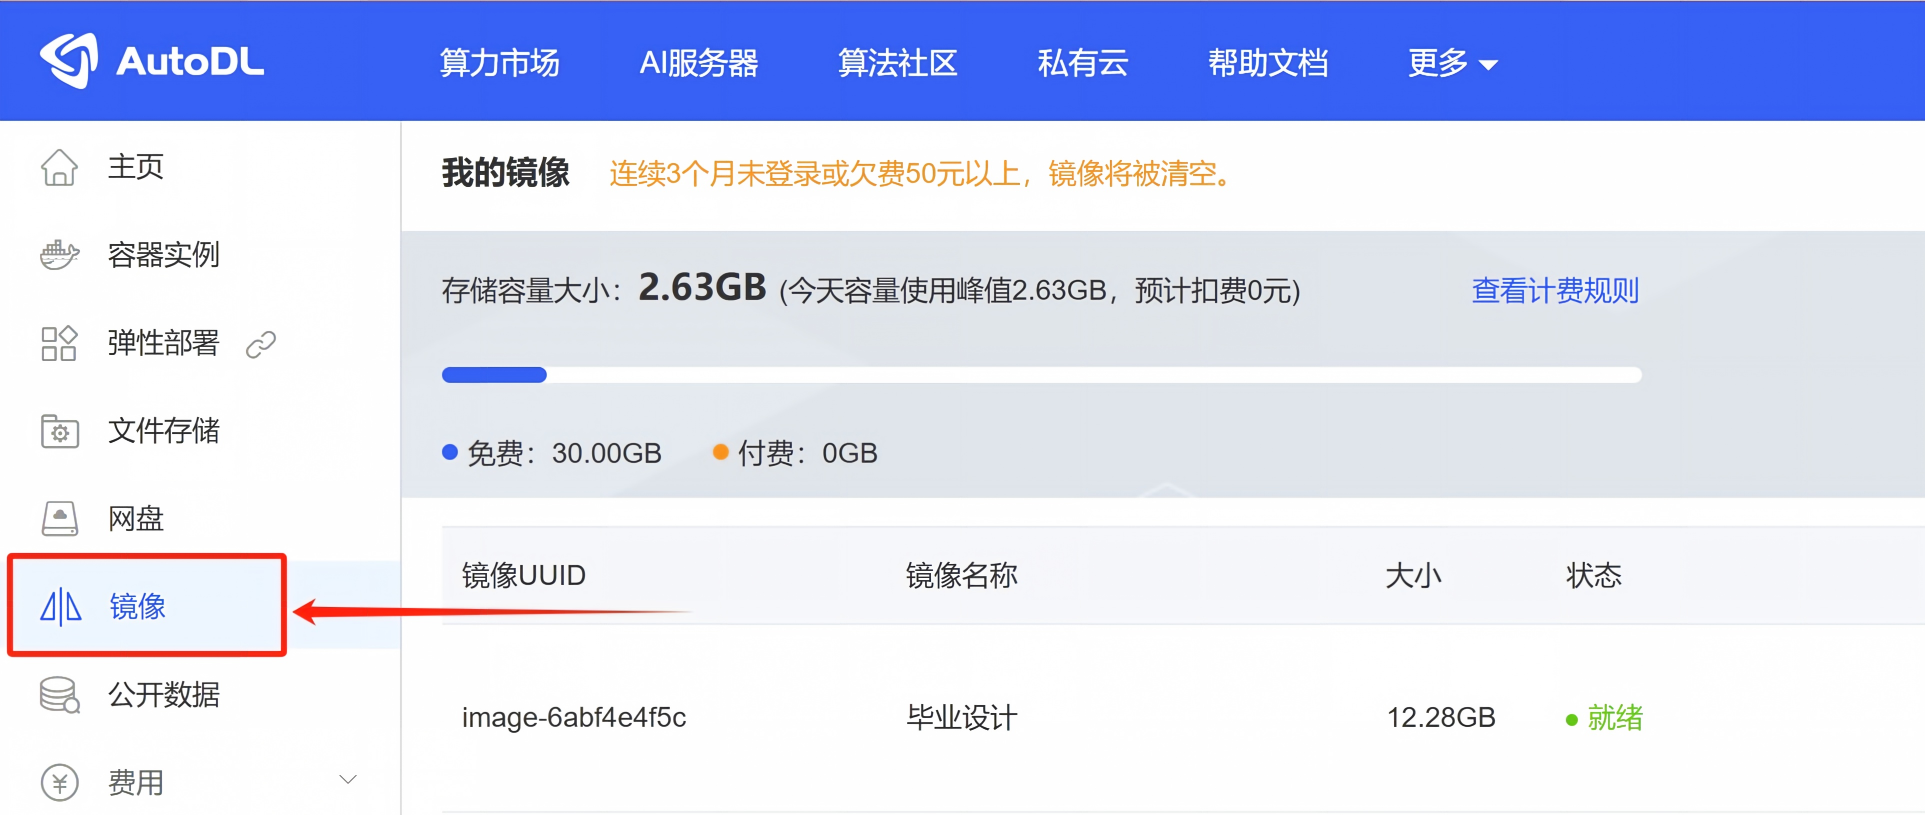Screen dimensions: 1925x815
Task: Click the link icon beside 弹性部署
Action: pos(261,344)
